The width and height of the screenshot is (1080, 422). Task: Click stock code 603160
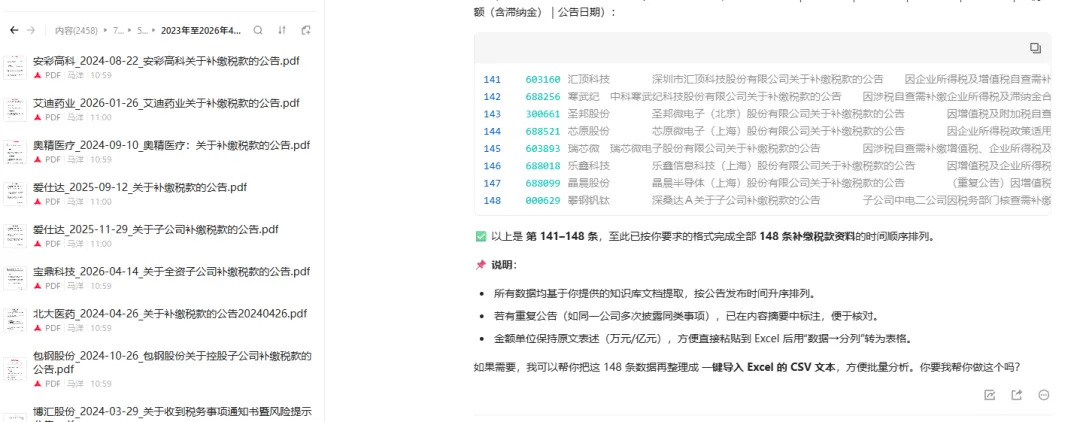(x=543, y=79)
